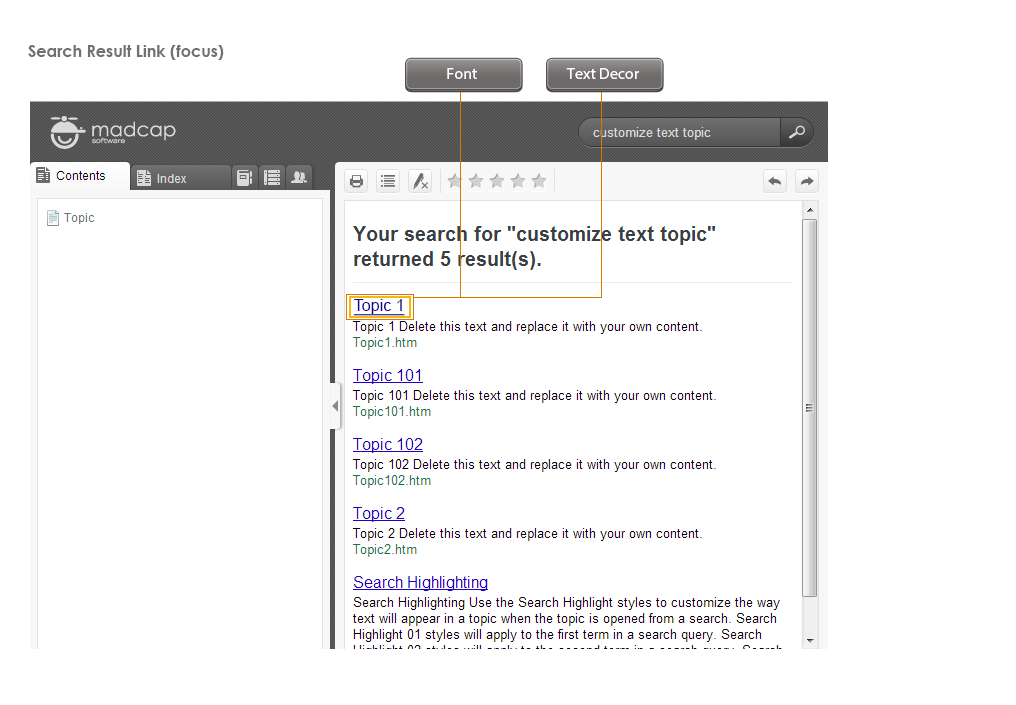The width and height of the screenshot is (1016, 705).
Task: Click the Topic 102 description text
Action: [535, 465]
